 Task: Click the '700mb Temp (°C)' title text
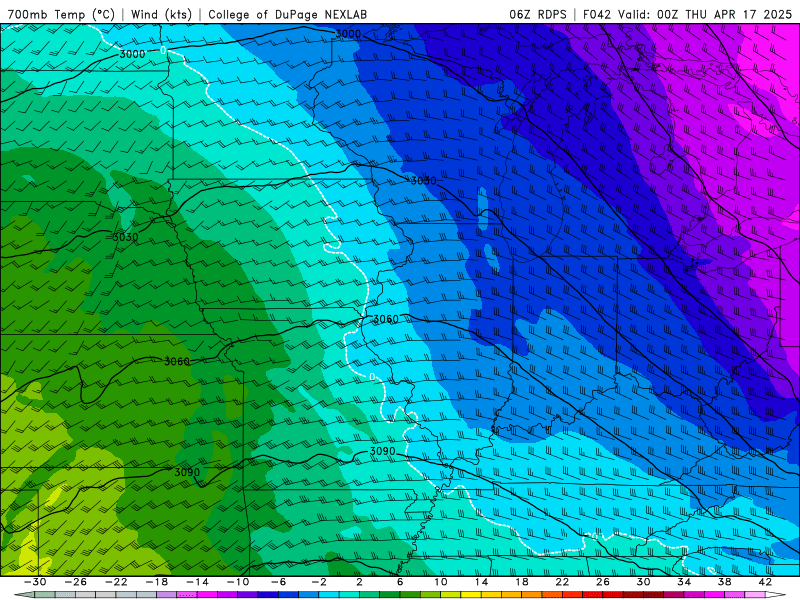coord(61,14)
